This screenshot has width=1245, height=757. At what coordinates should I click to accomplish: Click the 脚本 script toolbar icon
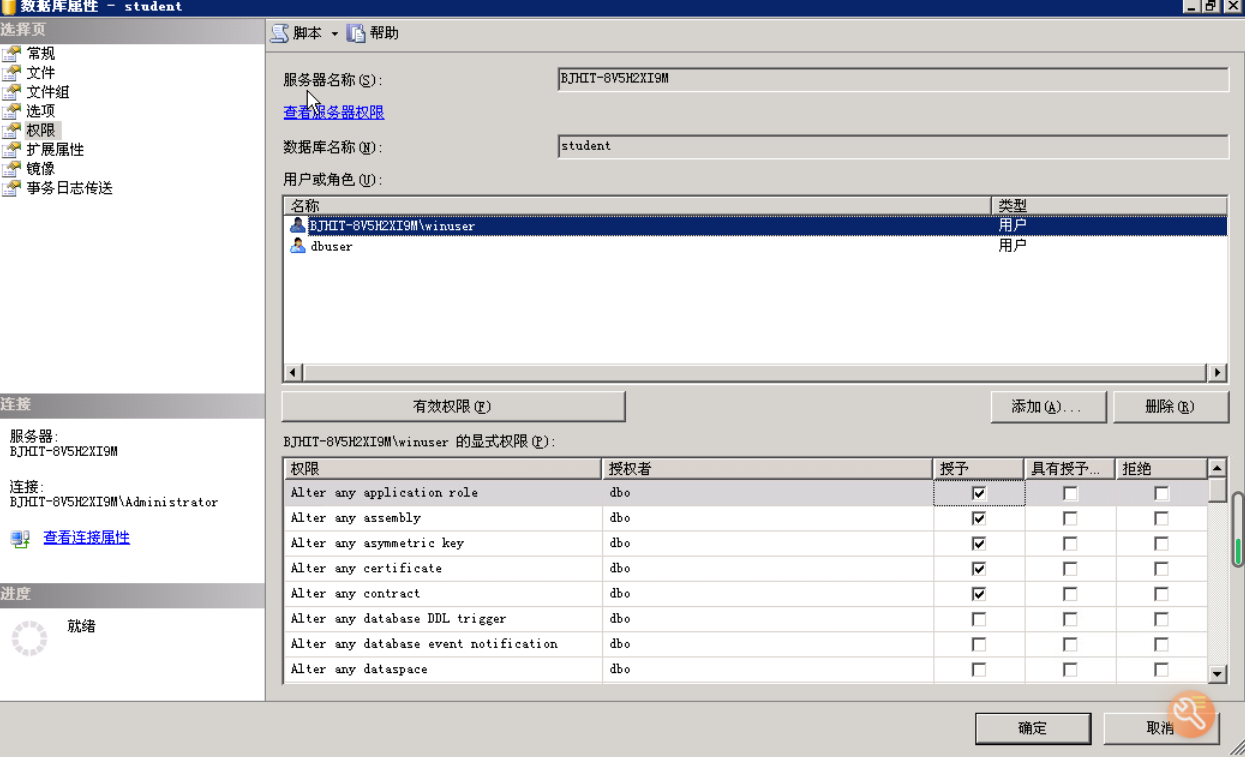coord(280,33)
